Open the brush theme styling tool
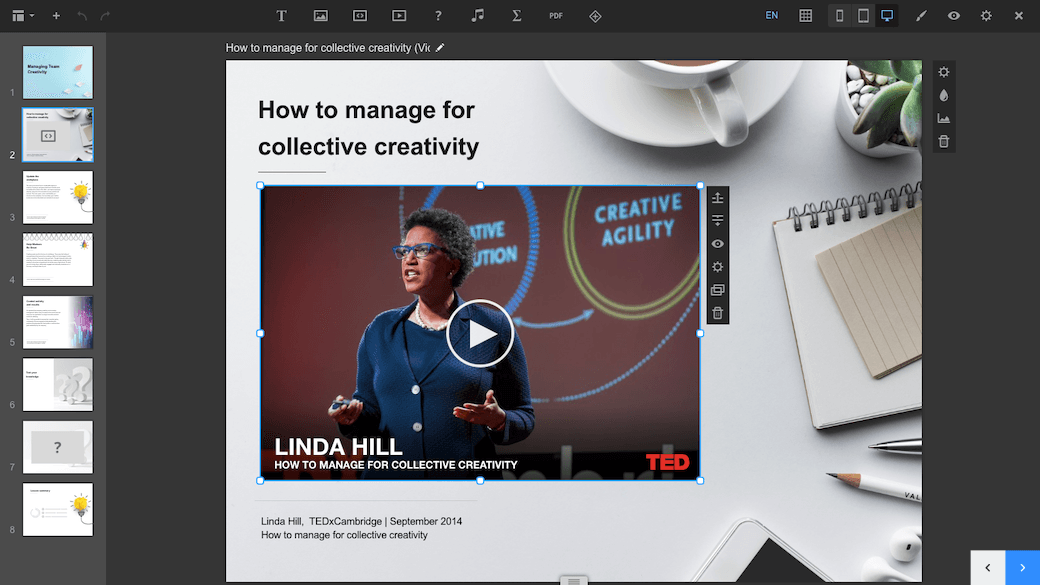This screenshot has width=1040, height=585. click(921, 16)
